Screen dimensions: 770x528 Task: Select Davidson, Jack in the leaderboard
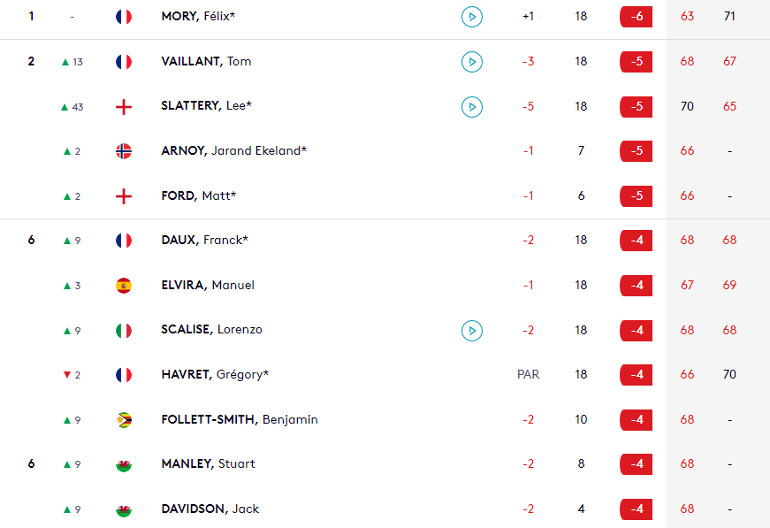click(210, 509)
